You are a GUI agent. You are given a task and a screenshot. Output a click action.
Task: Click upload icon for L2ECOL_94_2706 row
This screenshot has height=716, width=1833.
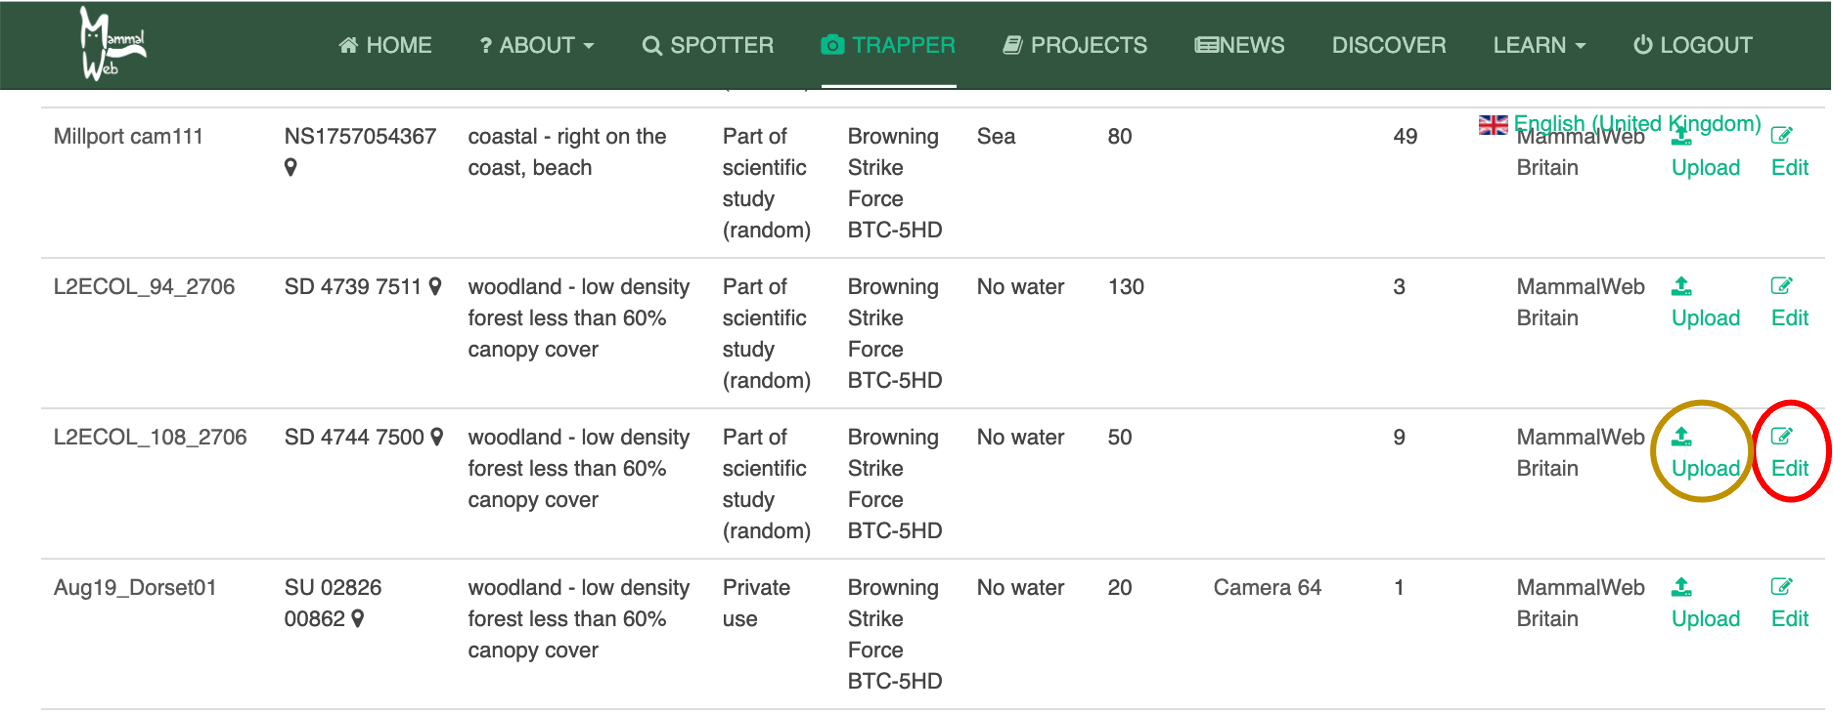(1682, 286)
